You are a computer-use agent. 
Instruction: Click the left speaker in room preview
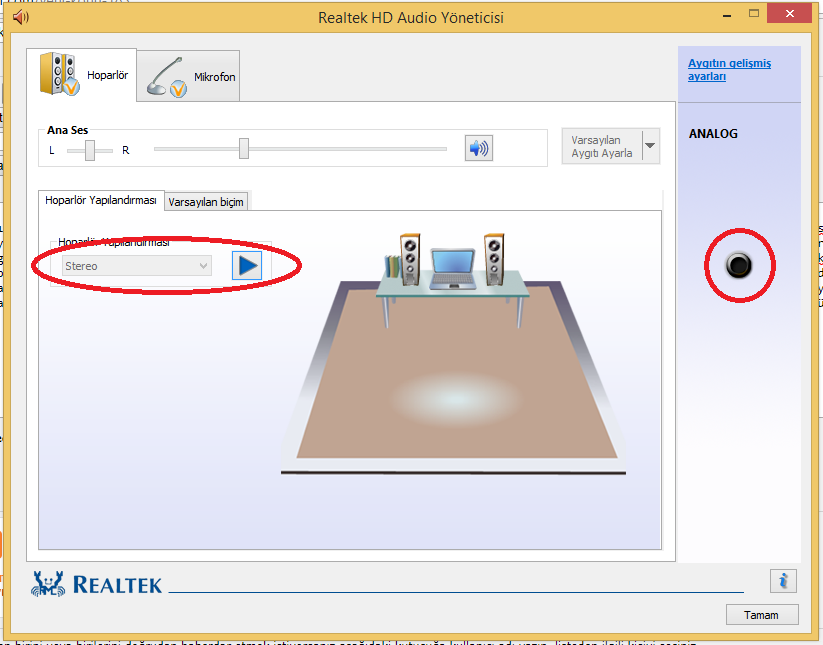pyautogui.click(x=410, y=259)
